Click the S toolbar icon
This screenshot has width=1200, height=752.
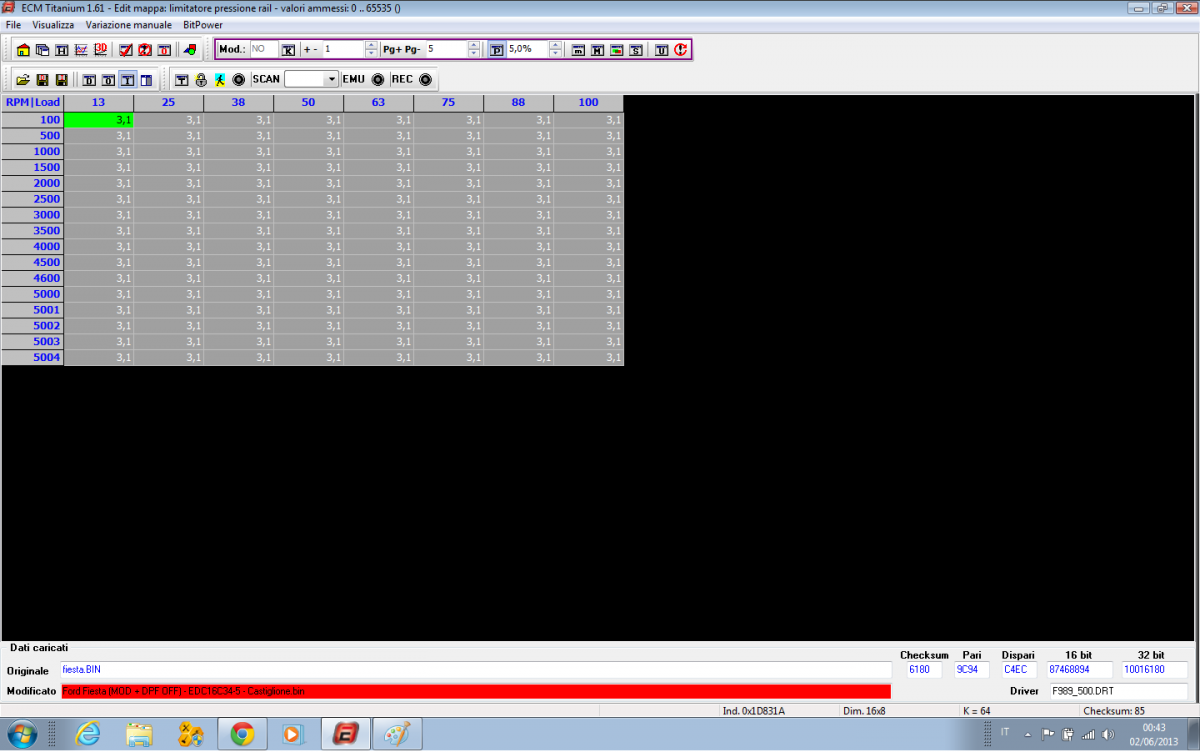click(x=636, y=49)
